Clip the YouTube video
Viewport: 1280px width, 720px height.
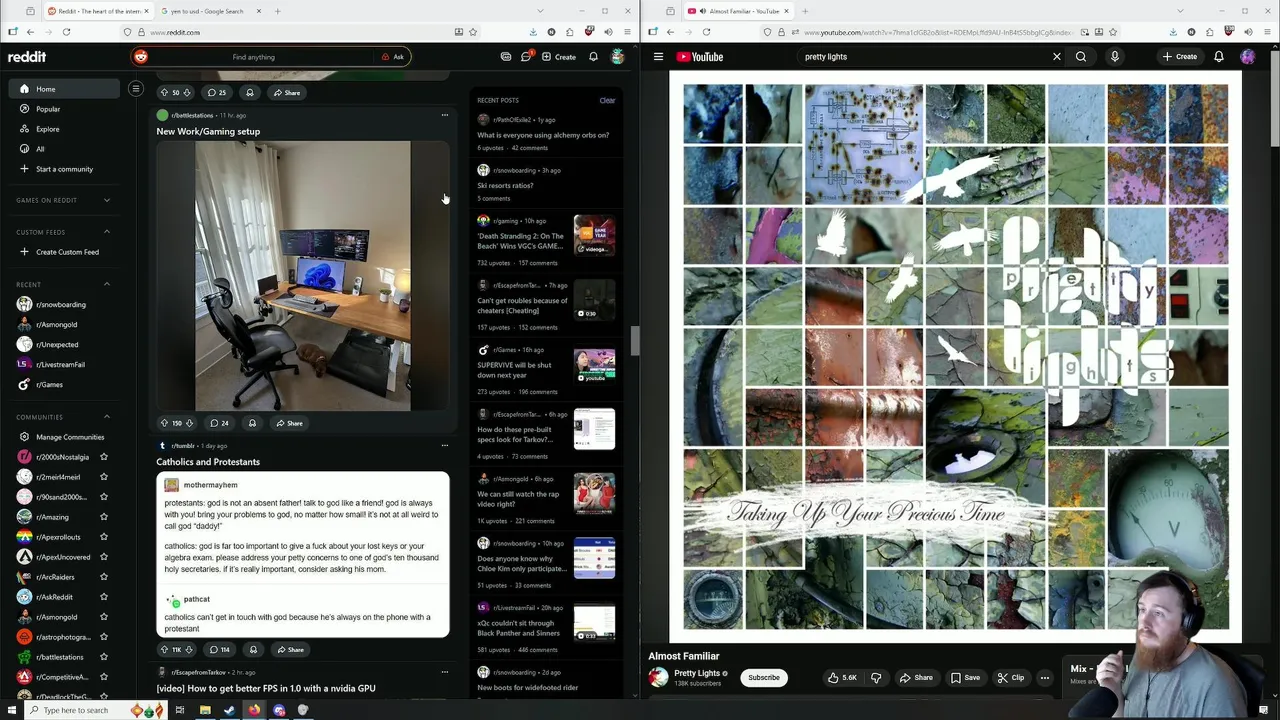pyautogui.click(x=1011, y=678)
